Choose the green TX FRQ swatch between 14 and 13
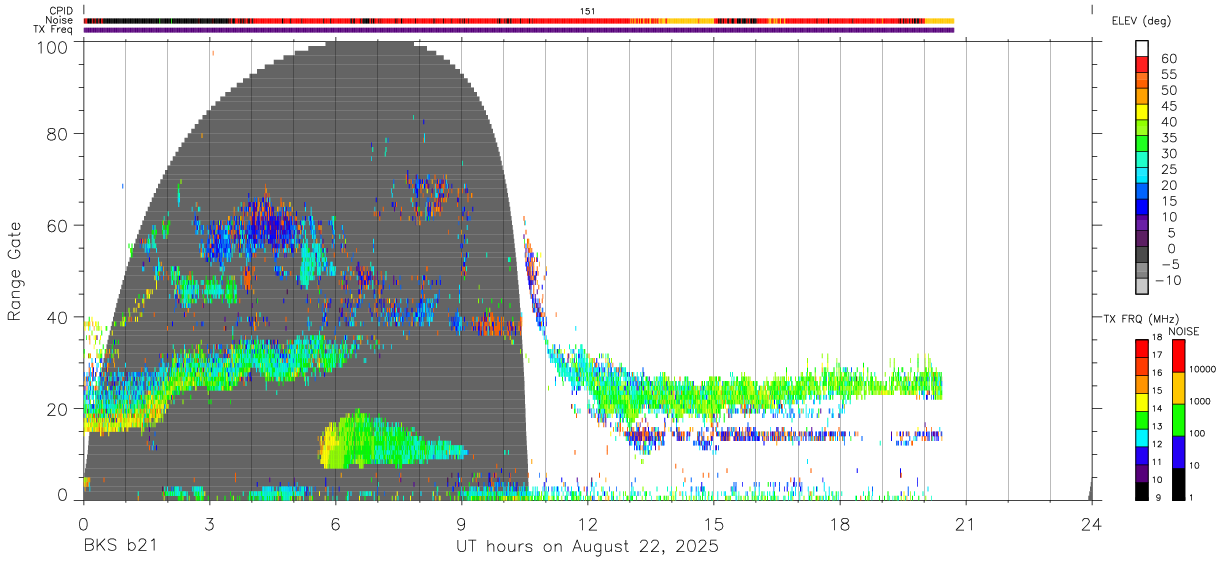The width and height of the screenshot is (1228, 567). [1142, 419]
